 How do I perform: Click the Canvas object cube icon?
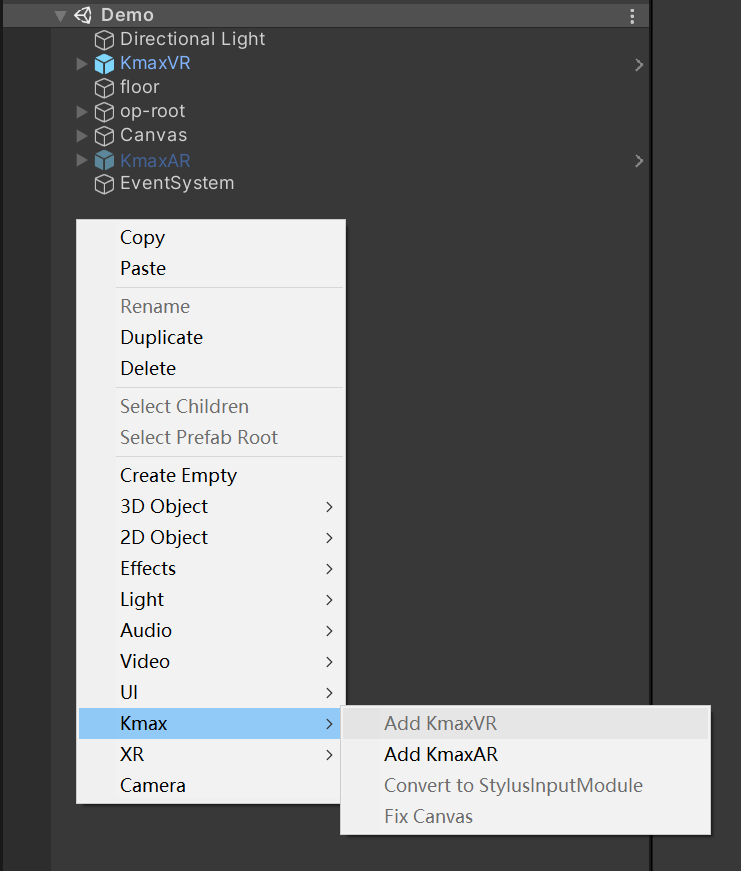coord(104,136)
